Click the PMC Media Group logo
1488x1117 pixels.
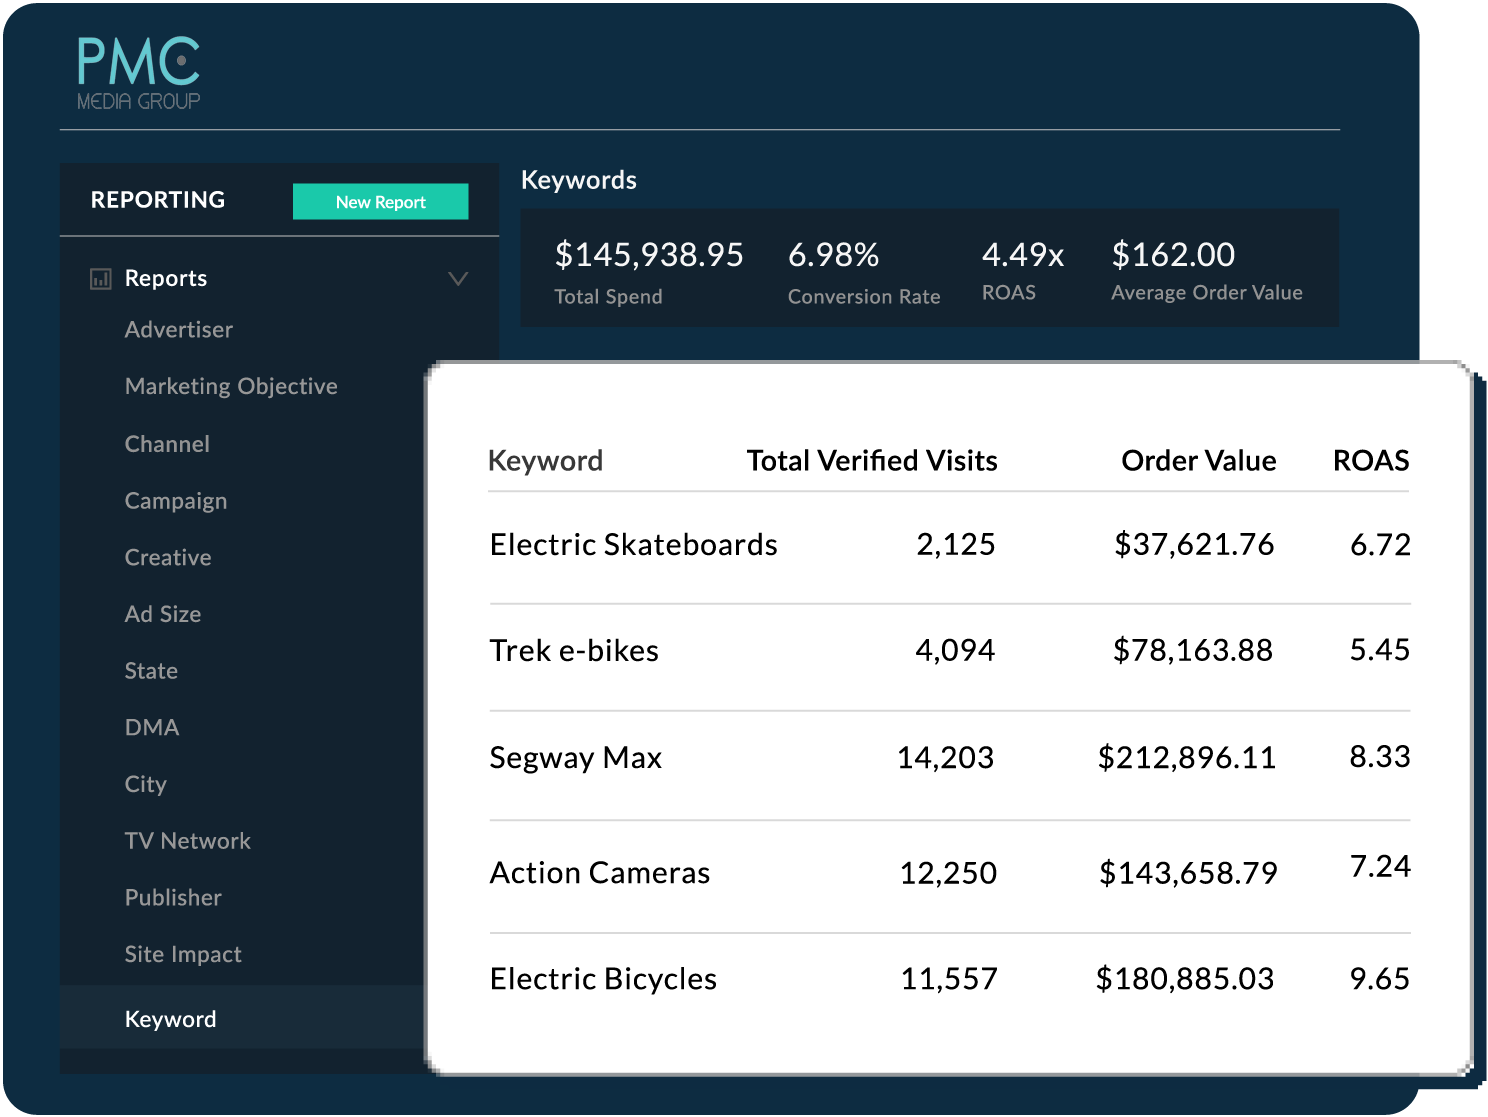(139, 73)
